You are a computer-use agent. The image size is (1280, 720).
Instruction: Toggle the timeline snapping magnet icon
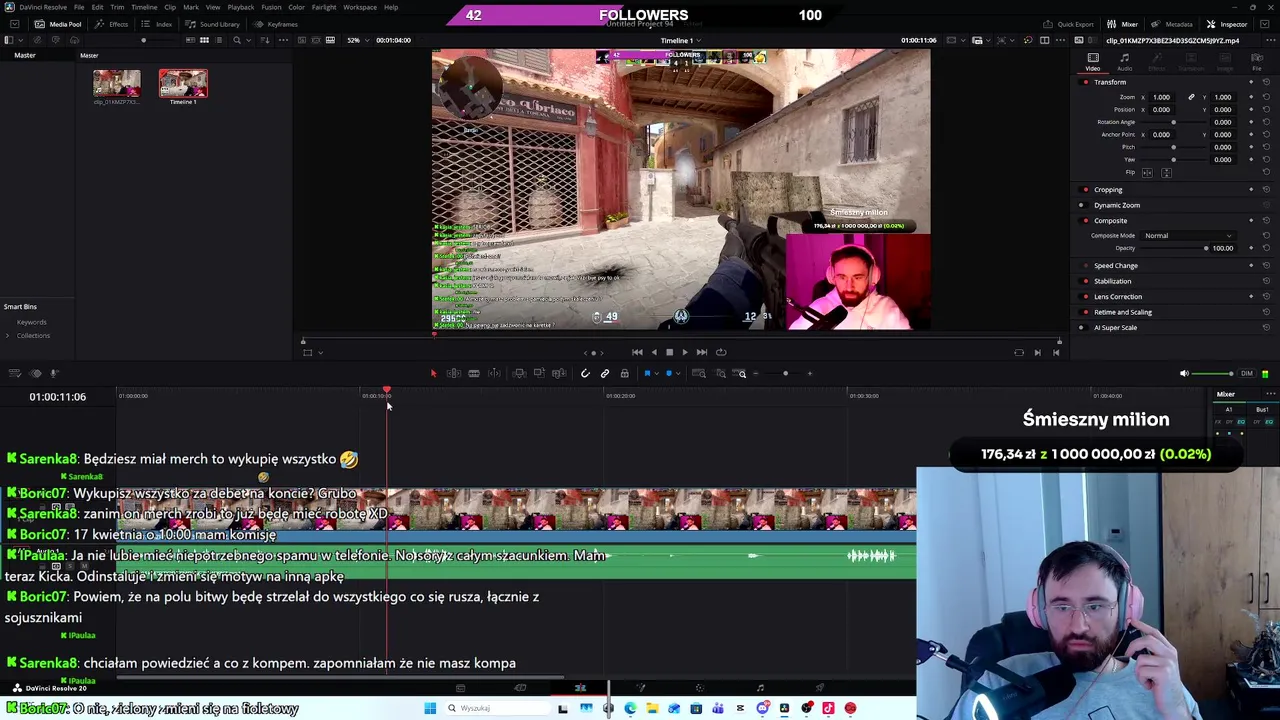(585, 373)
